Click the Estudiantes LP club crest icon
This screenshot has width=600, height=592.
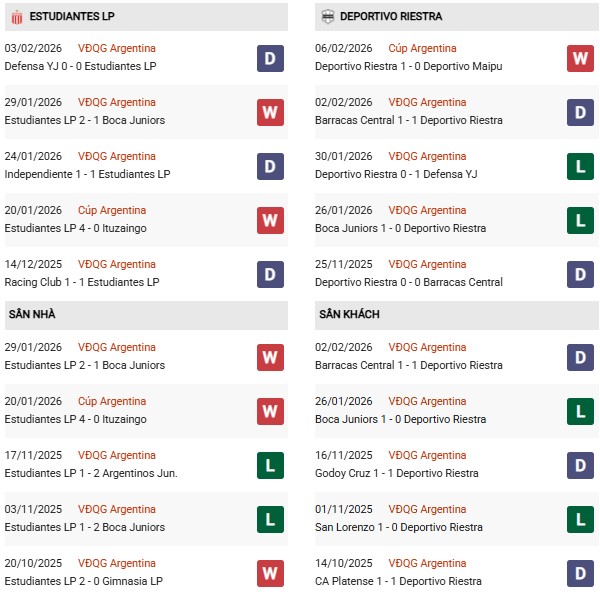click(x=15, y=17)
